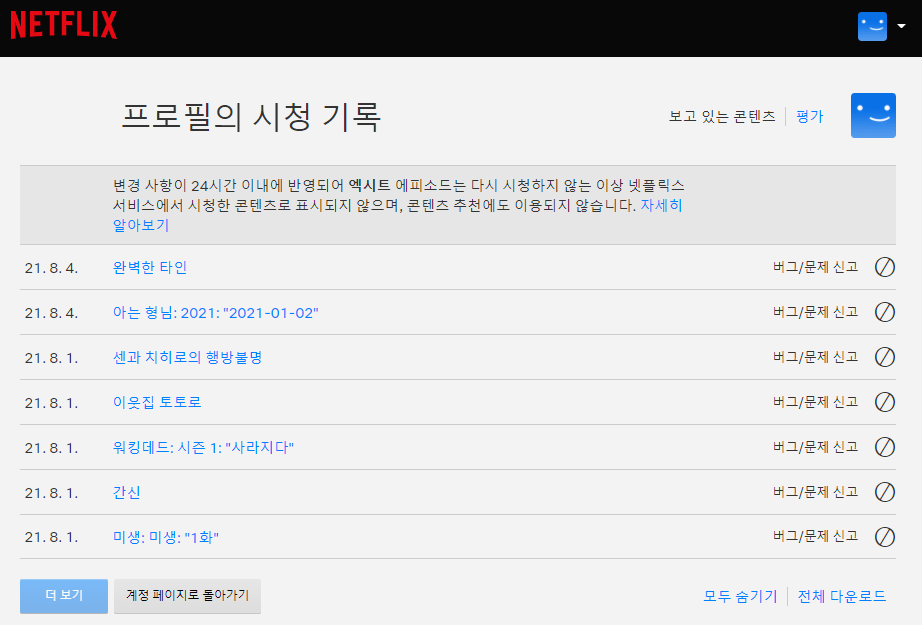Report a problem for 간신
The height and width of the screenshot is (625, 922).
tap(815, 492)
